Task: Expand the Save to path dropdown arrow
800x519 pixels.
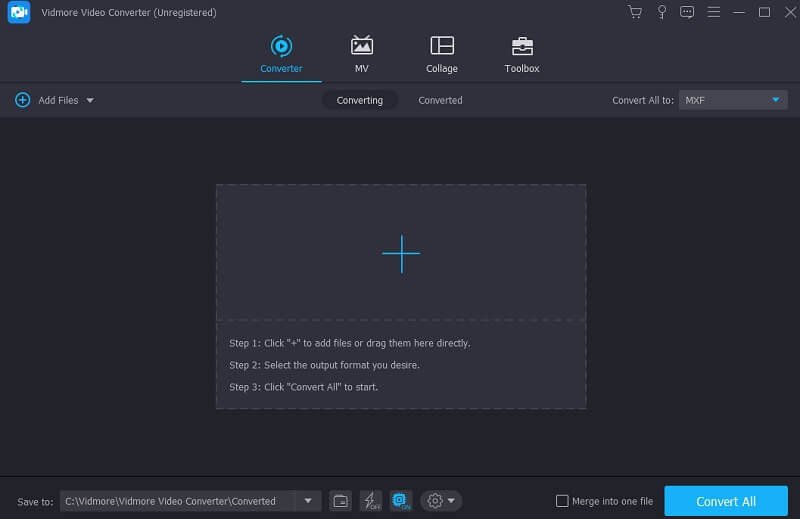Action: point(308,501)
